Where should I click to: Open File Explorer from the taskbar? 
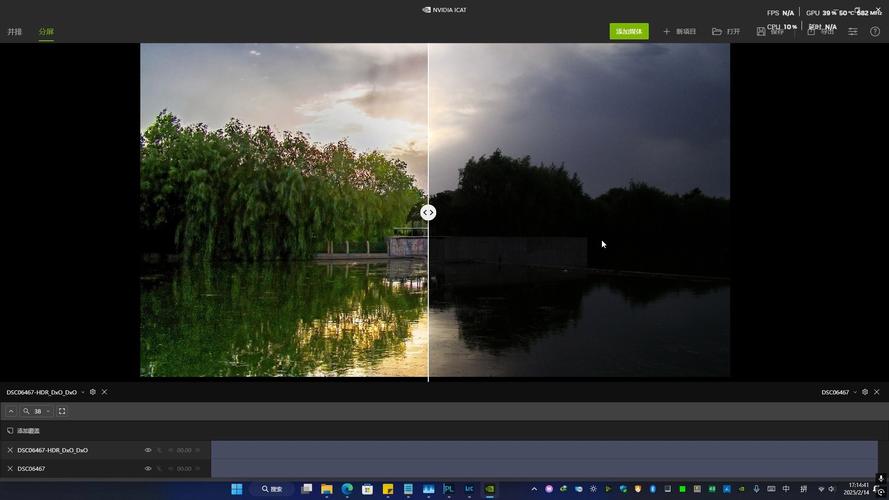326,489
